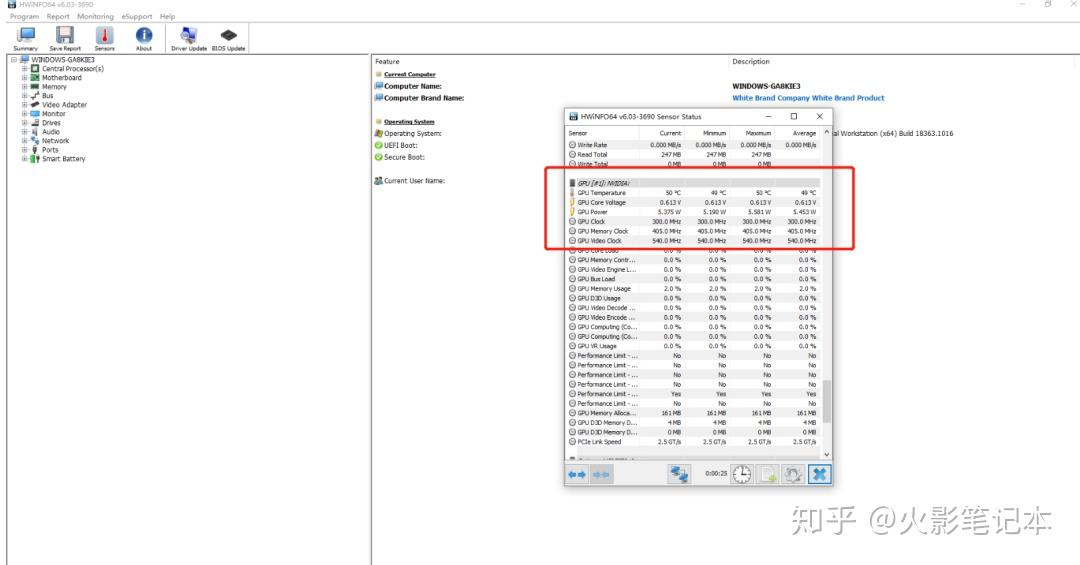Click the UEFI Boot green status icon

coord(378,145)
